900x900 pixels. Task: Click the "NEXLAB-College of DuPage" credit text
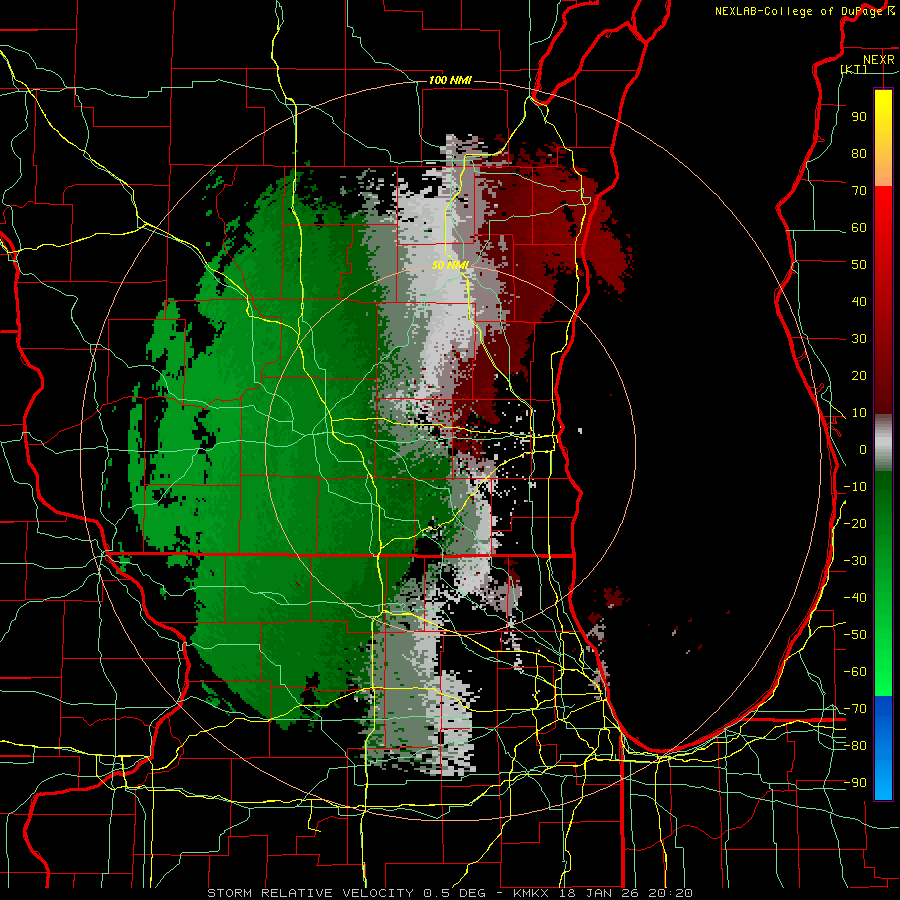click(x=798, y=11)
